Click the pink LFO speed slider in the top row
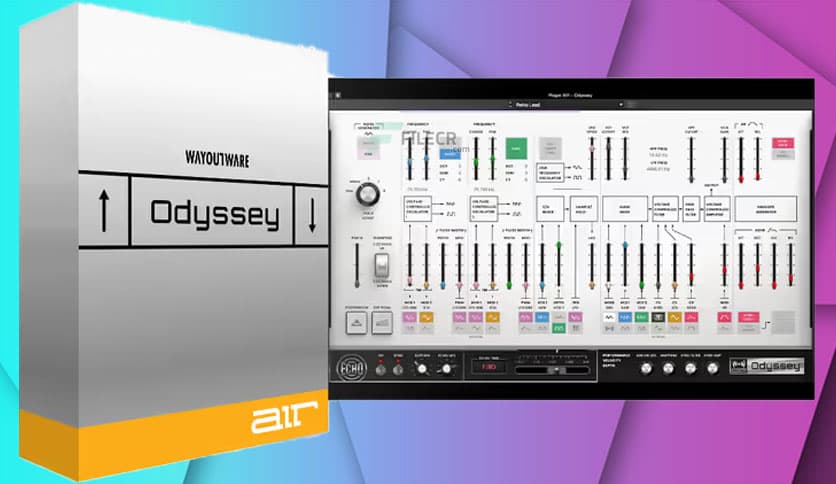This screenshot has height=484, width=836. point(591,159)
